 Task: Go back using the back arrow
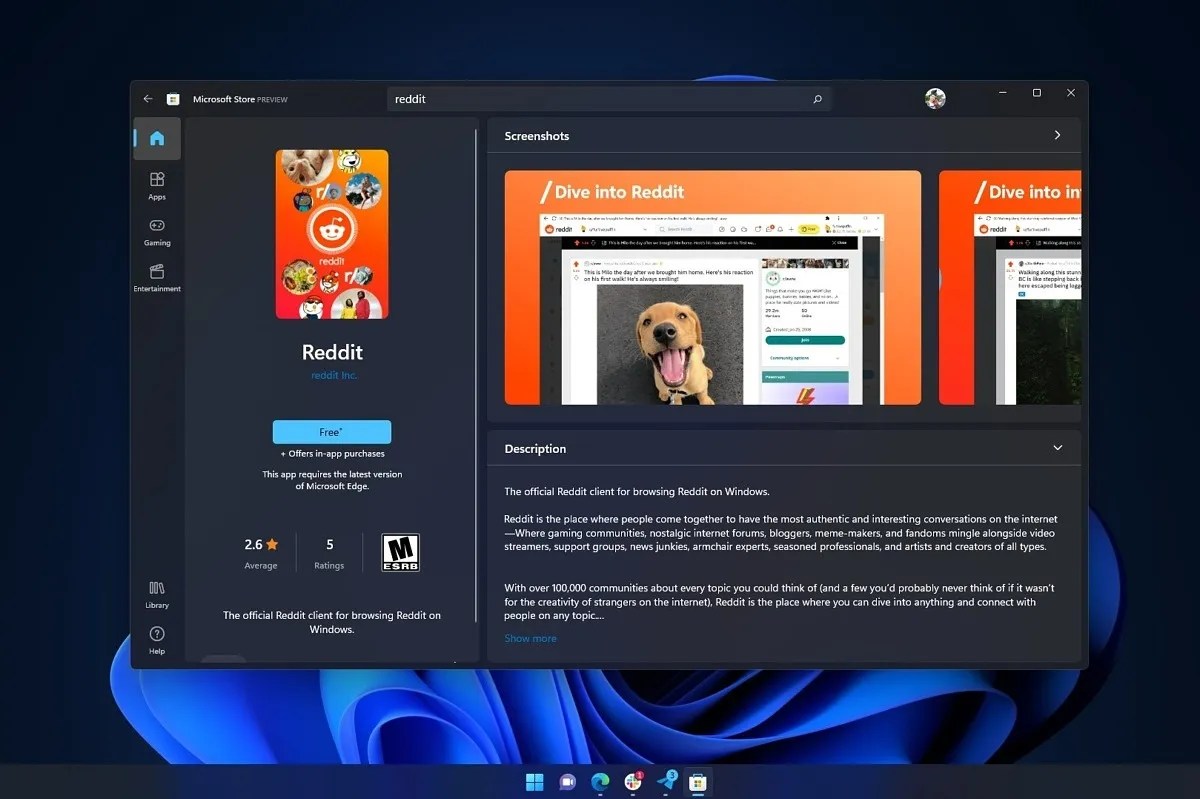[147, 98]
